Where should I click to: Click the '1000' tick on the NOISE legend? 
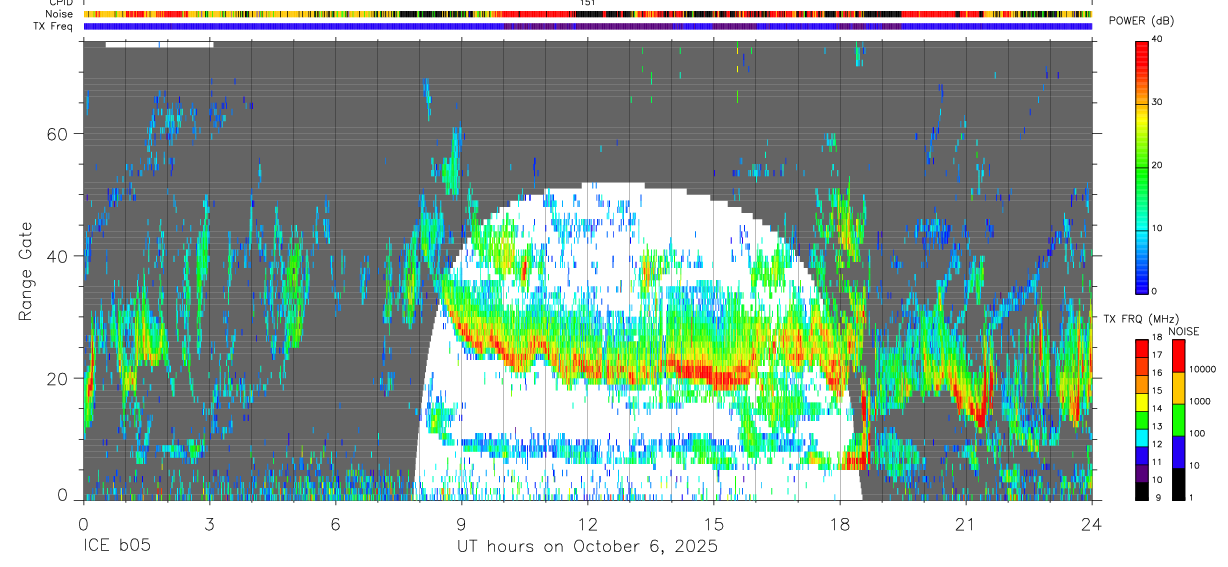1200,401
